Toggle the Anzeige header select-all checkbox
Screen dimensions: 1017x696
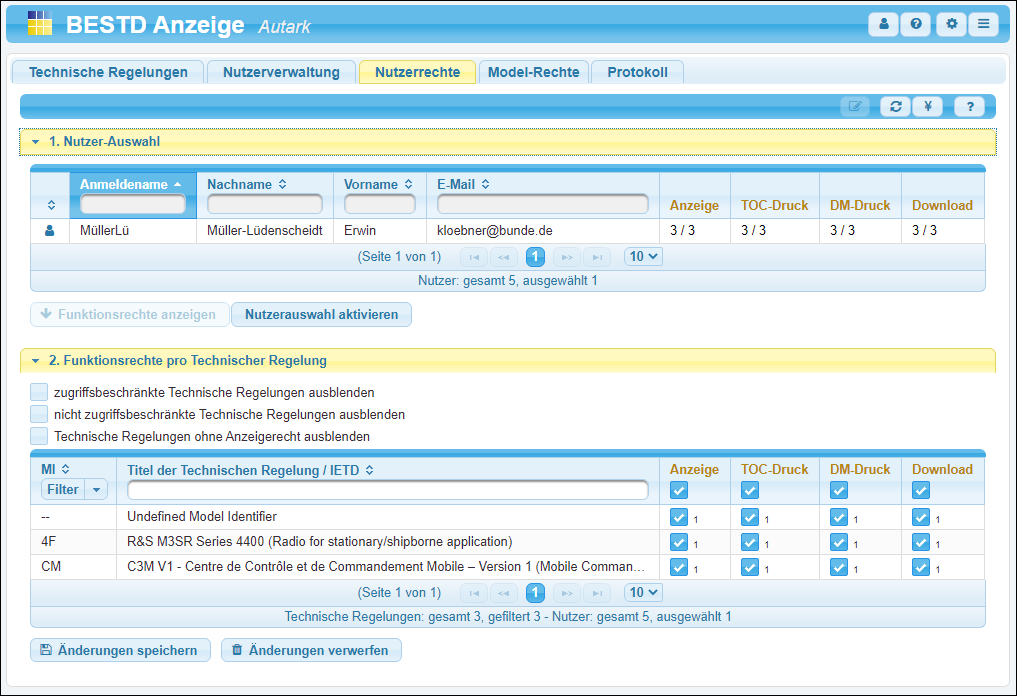point(678,490)
